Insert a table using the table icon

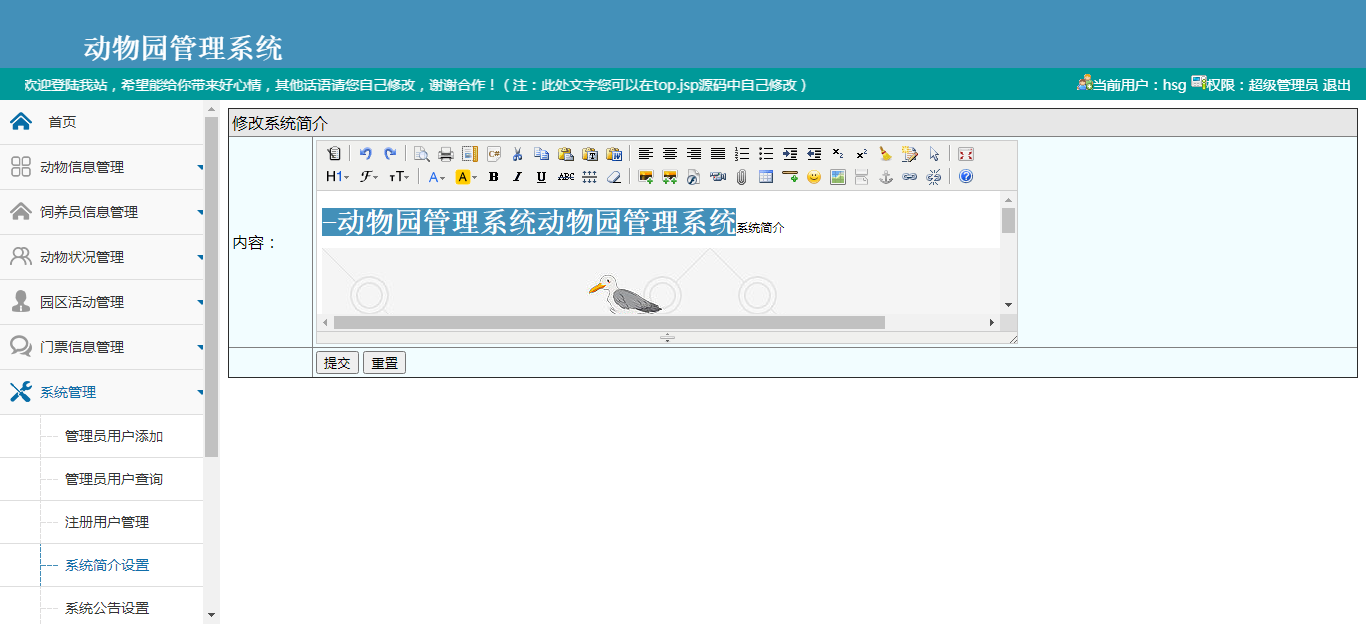click(766, 177)
